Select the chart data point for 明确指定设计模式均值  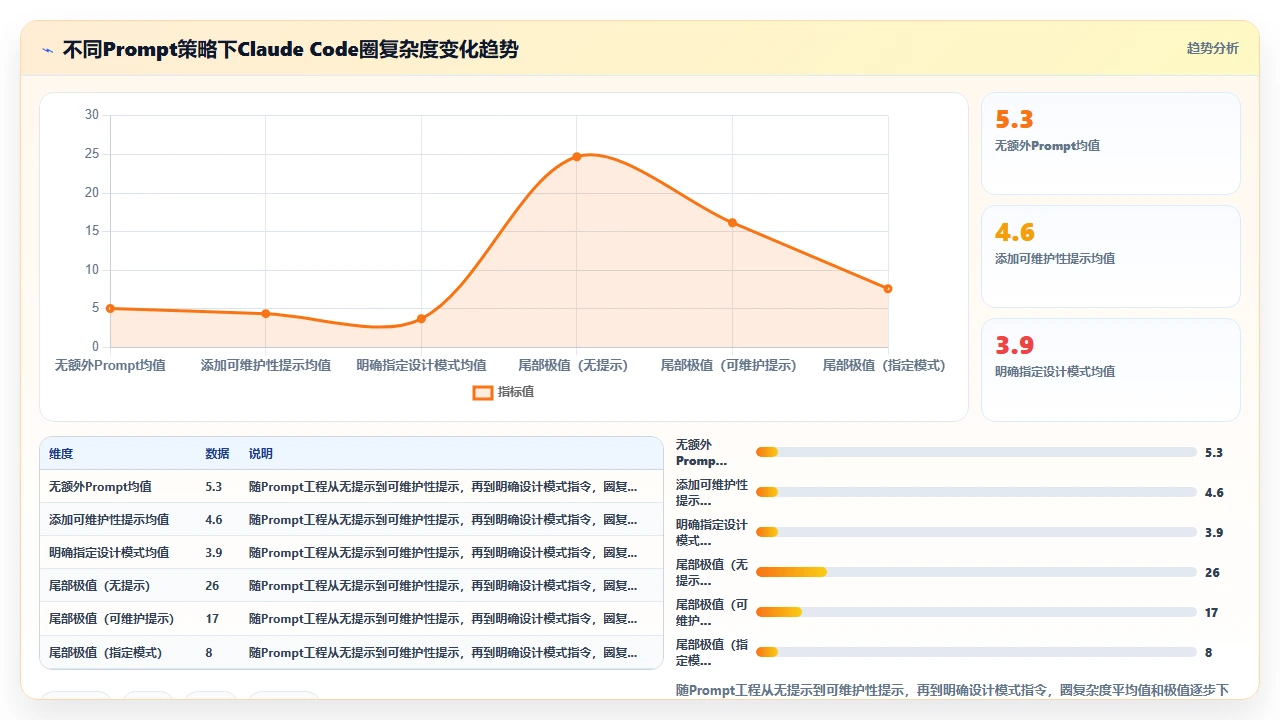tap(421, 319)
